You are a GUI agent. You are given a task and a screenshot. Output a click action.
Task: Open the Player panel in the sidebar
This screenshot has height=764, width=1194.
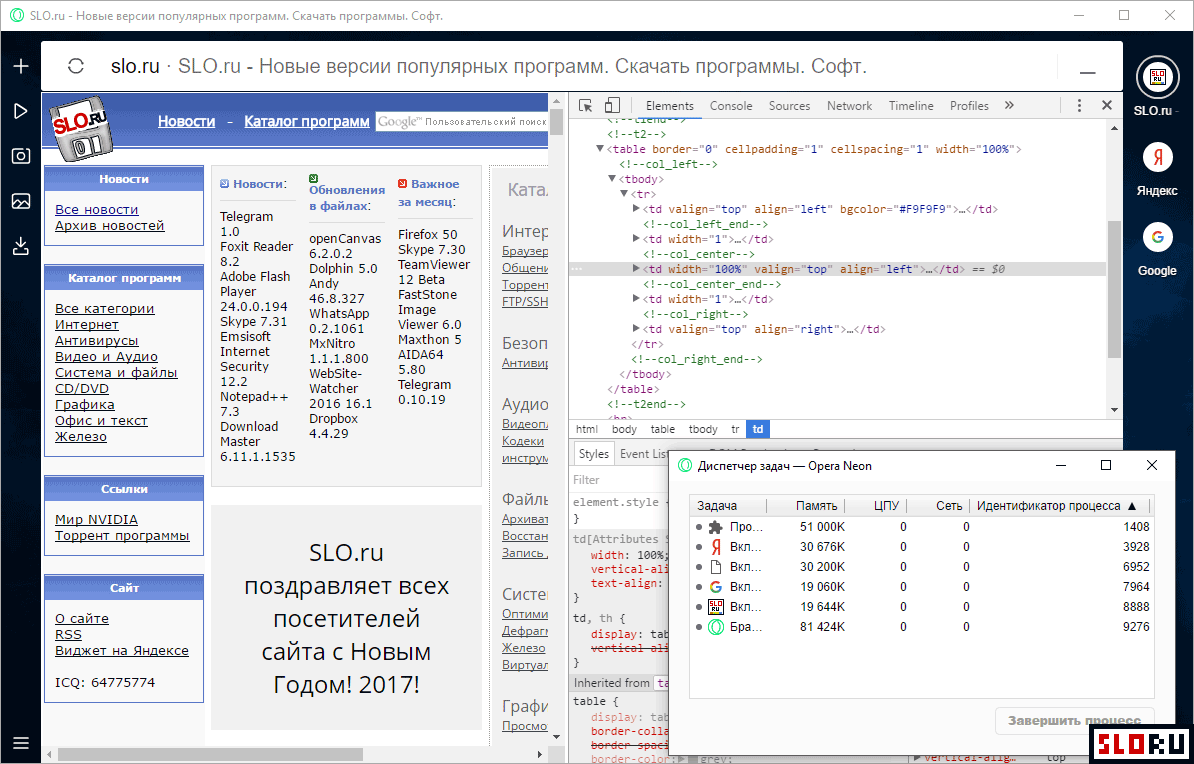21,111
